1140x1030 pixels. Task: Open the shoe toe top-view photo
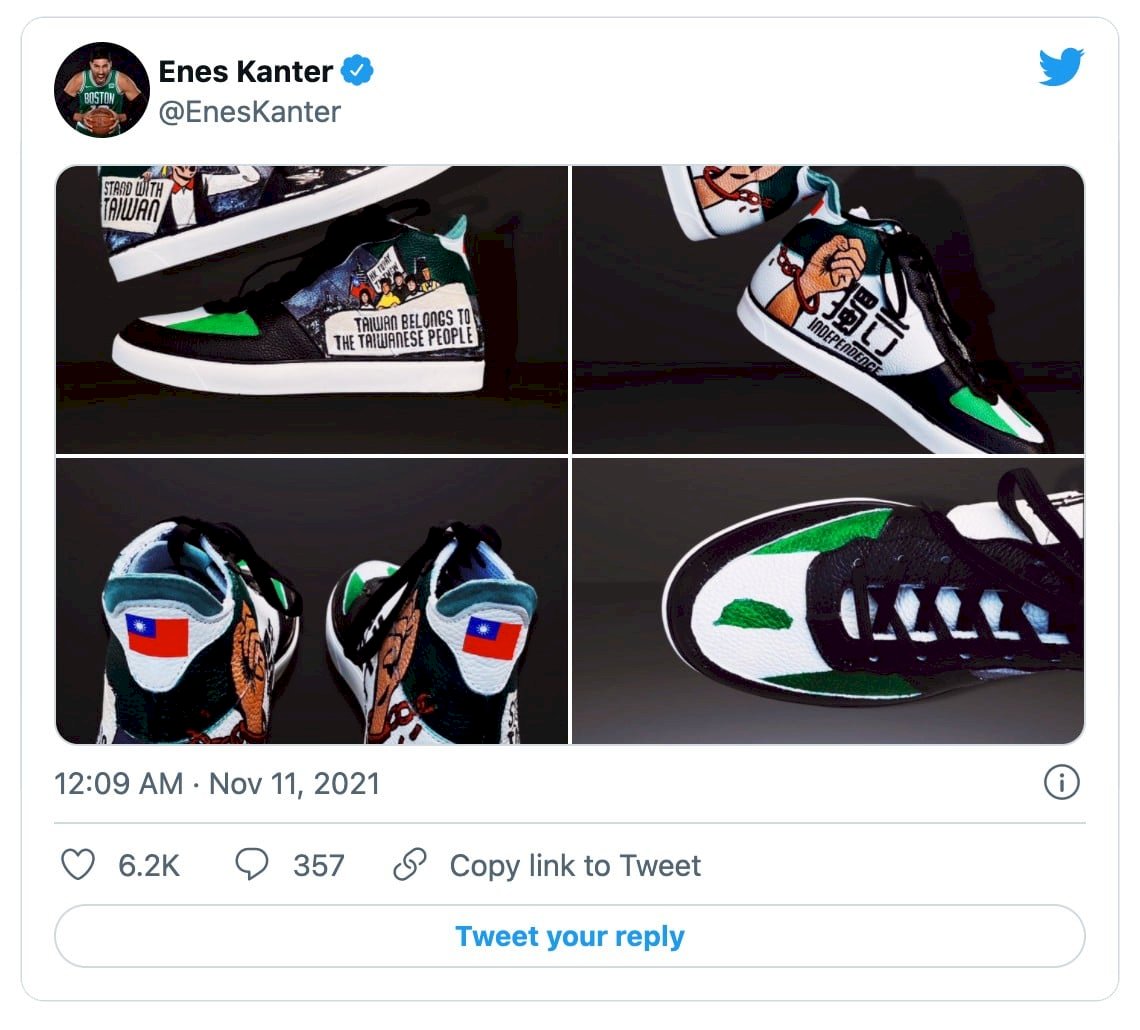[x=828, y=601]
